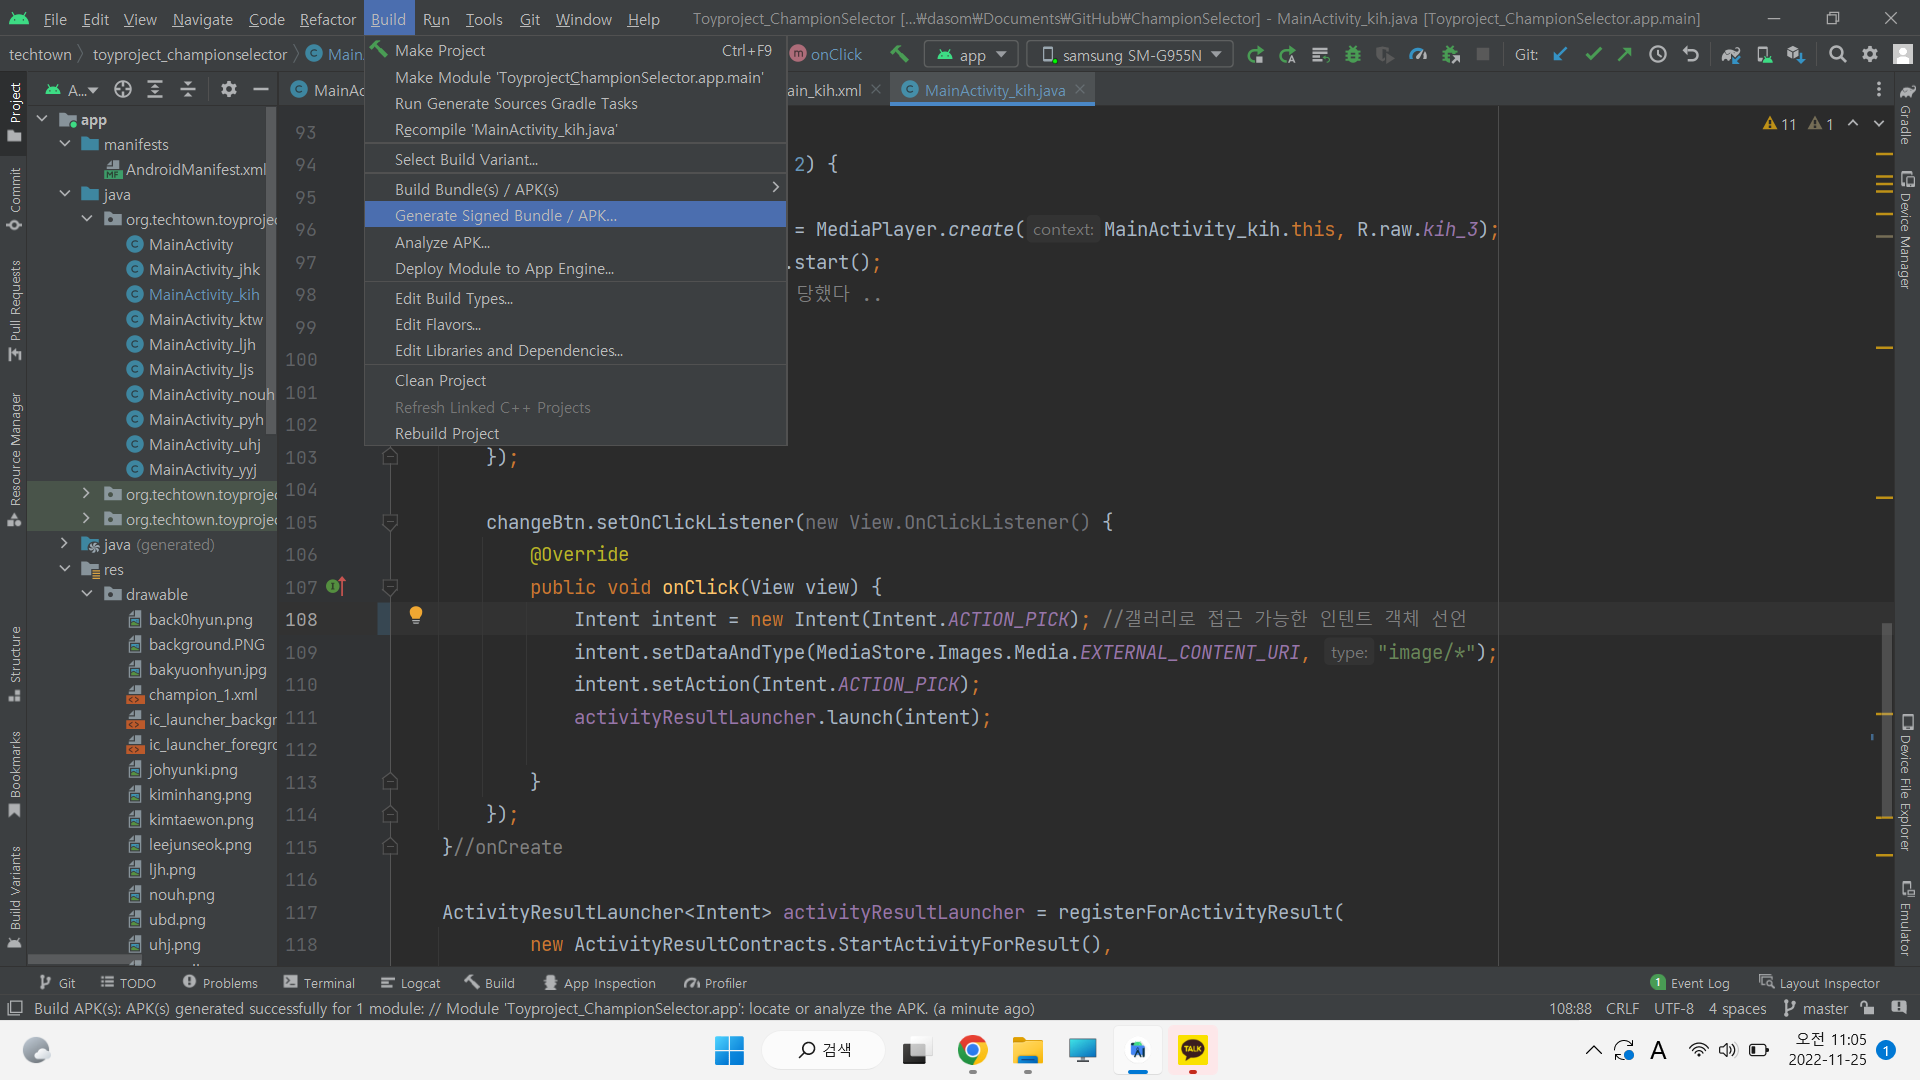Viewport: 1920px width, 1080px height.
Task: Click the Run app rerun icon
Action: (x=1255, y=54)
